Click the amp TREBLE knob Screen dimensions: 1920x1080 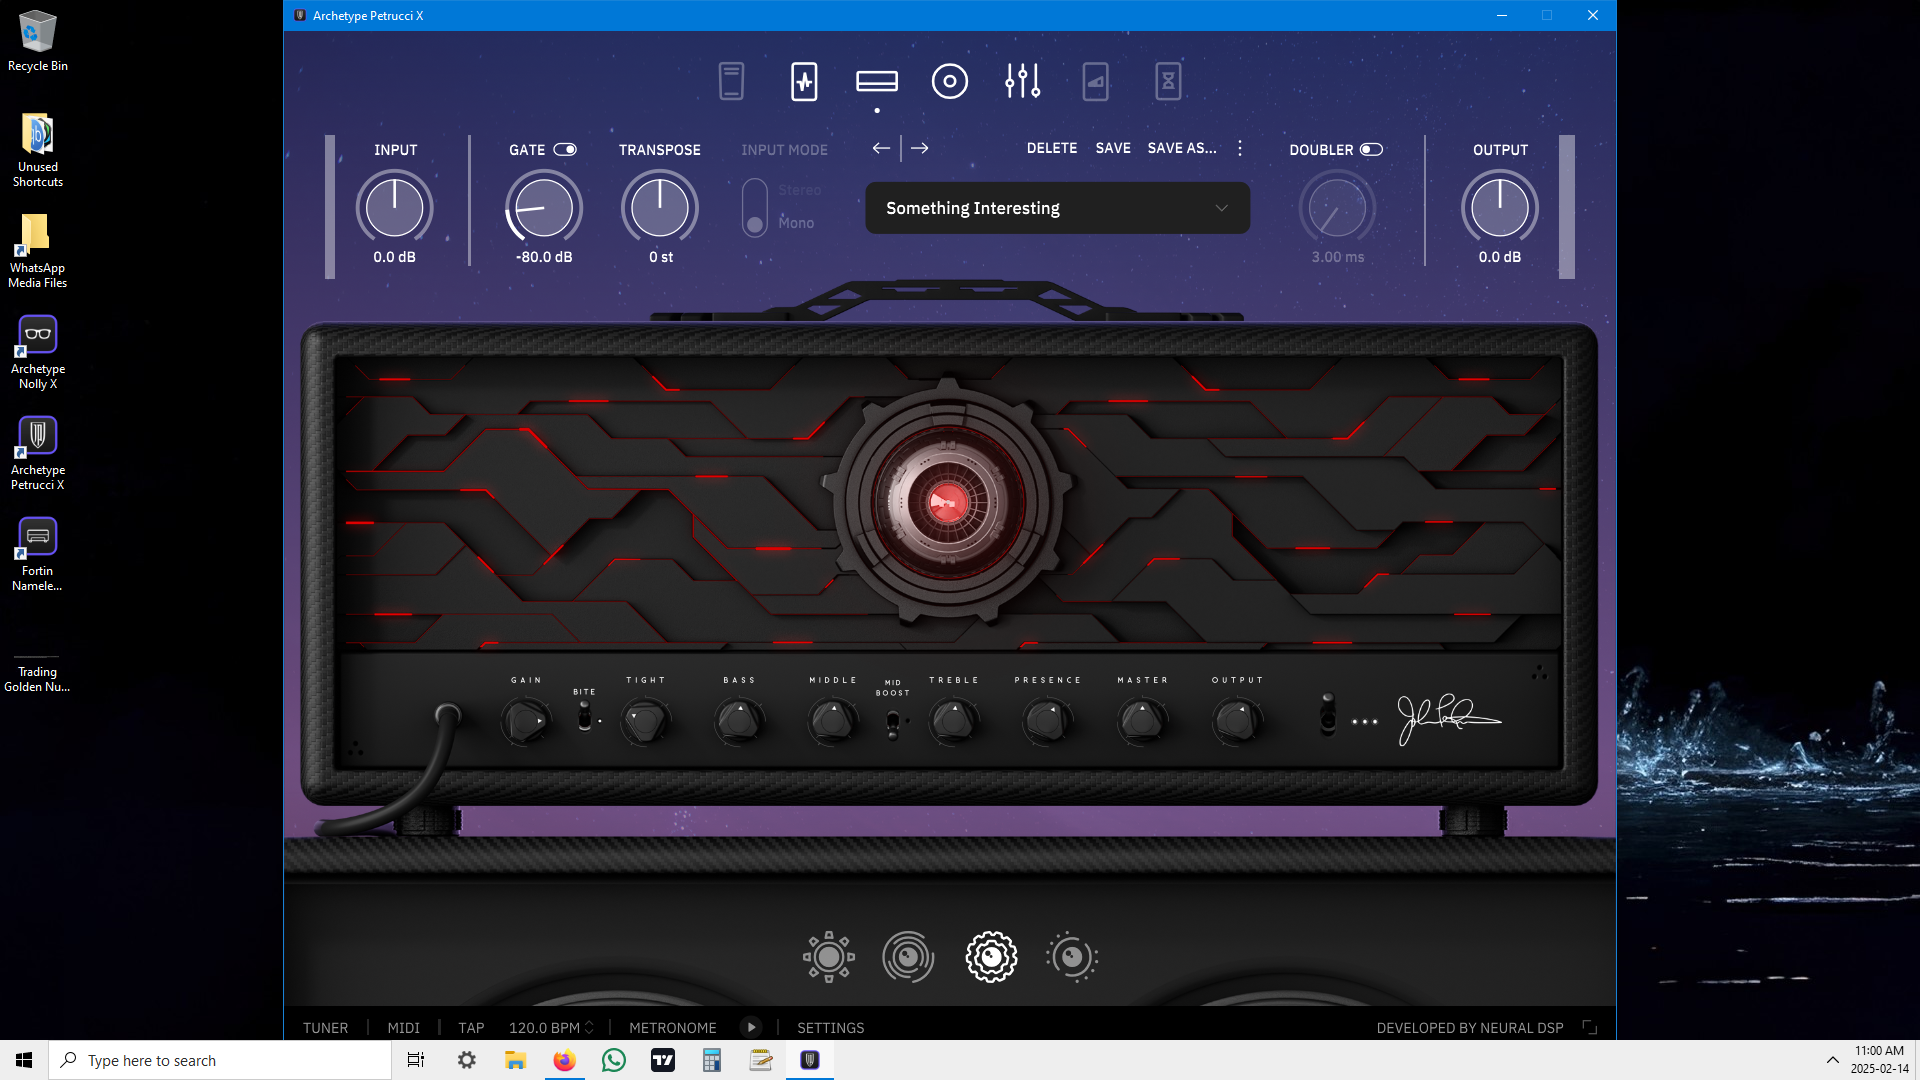click(x=954, y=721)
